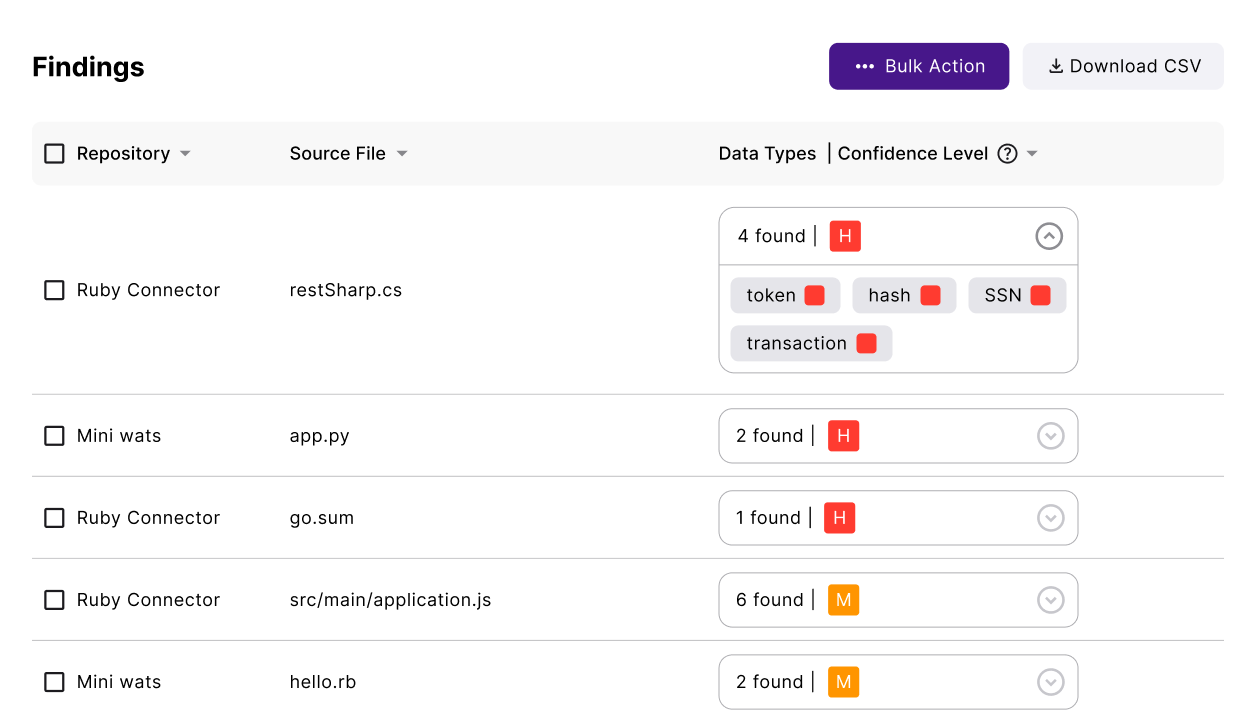Click the H badge in restSharp.cs row

click(x=845, y=236)
